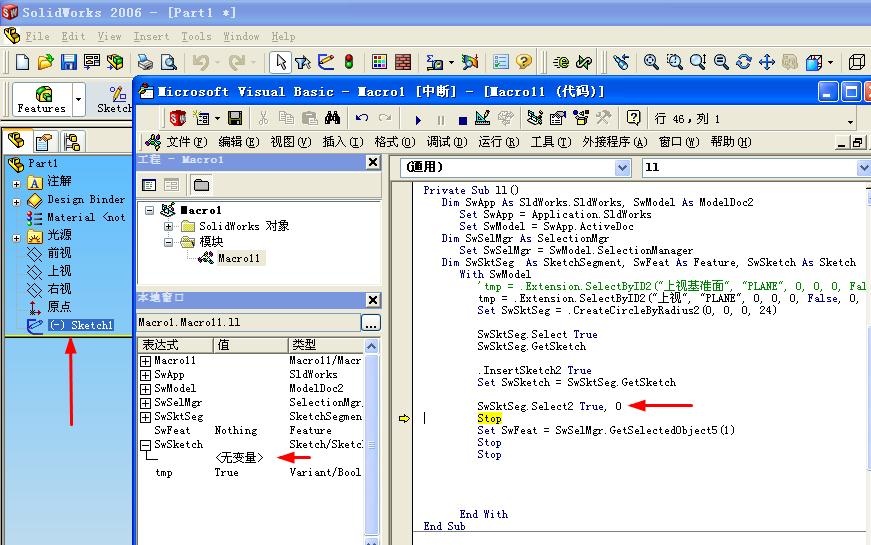Click the Properties Window icon in VB toolbar

coord(557,118)
